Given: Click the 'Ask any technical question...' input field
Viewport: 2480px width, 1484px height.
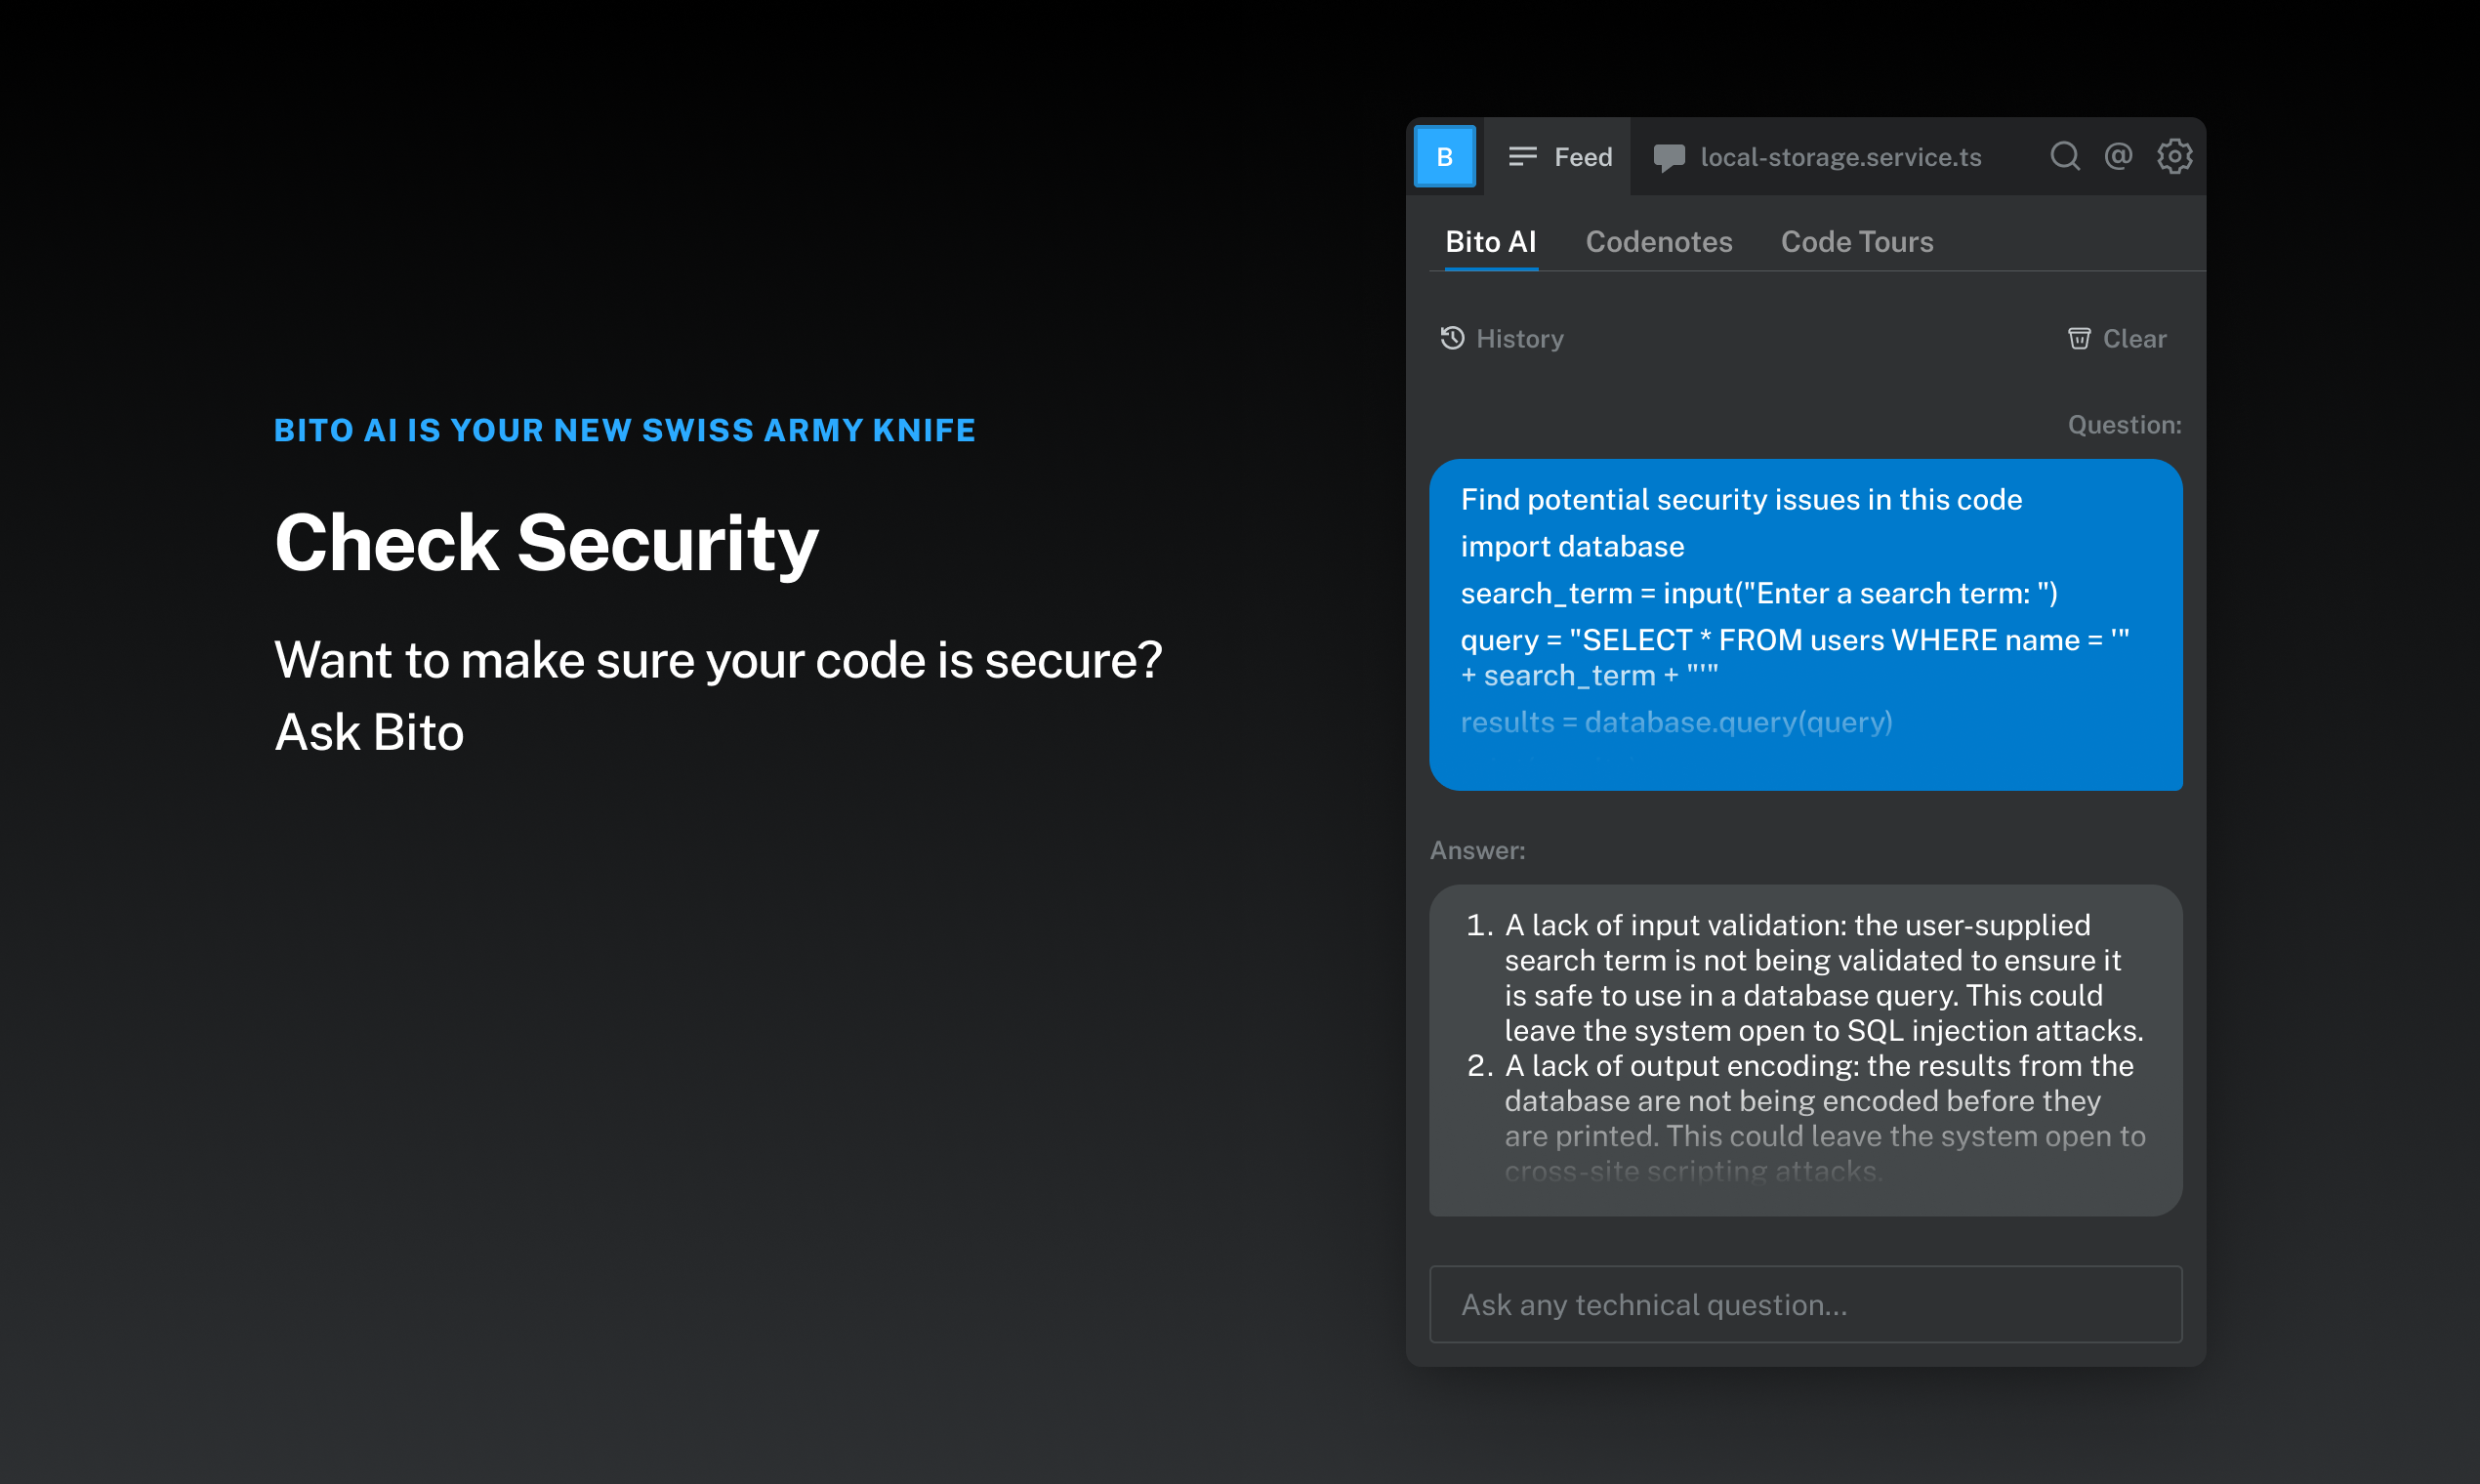Looking at the screenshot, I should pos(1805,1304).
